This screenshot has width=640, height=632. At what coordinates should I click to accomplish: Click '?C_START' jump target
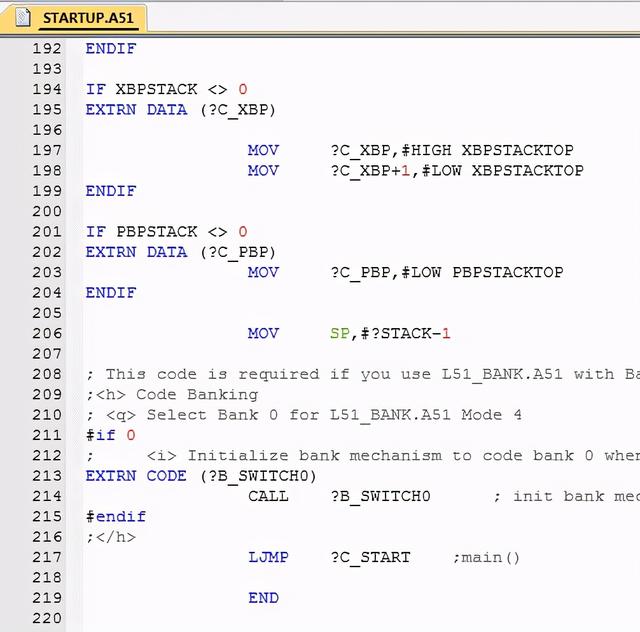pyautogui.click(x=371, y=557)
